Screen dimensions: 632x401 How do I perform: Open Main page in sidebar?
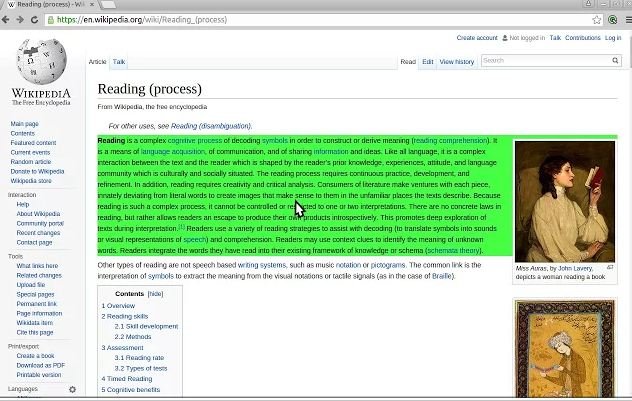(x=25, y=124)
